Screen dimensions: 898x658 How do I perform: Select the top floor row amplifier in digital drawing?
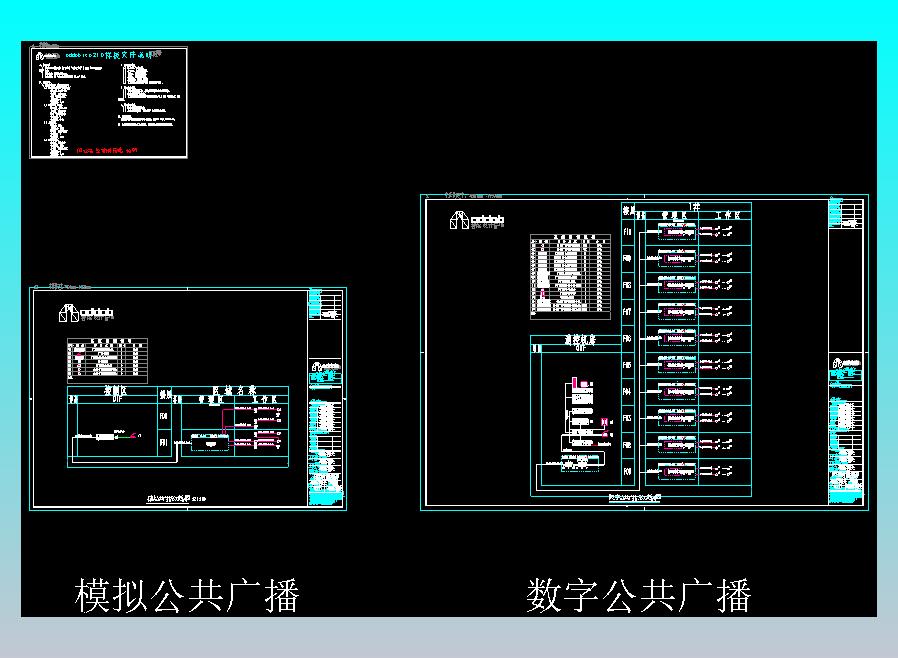click(676, 232)
